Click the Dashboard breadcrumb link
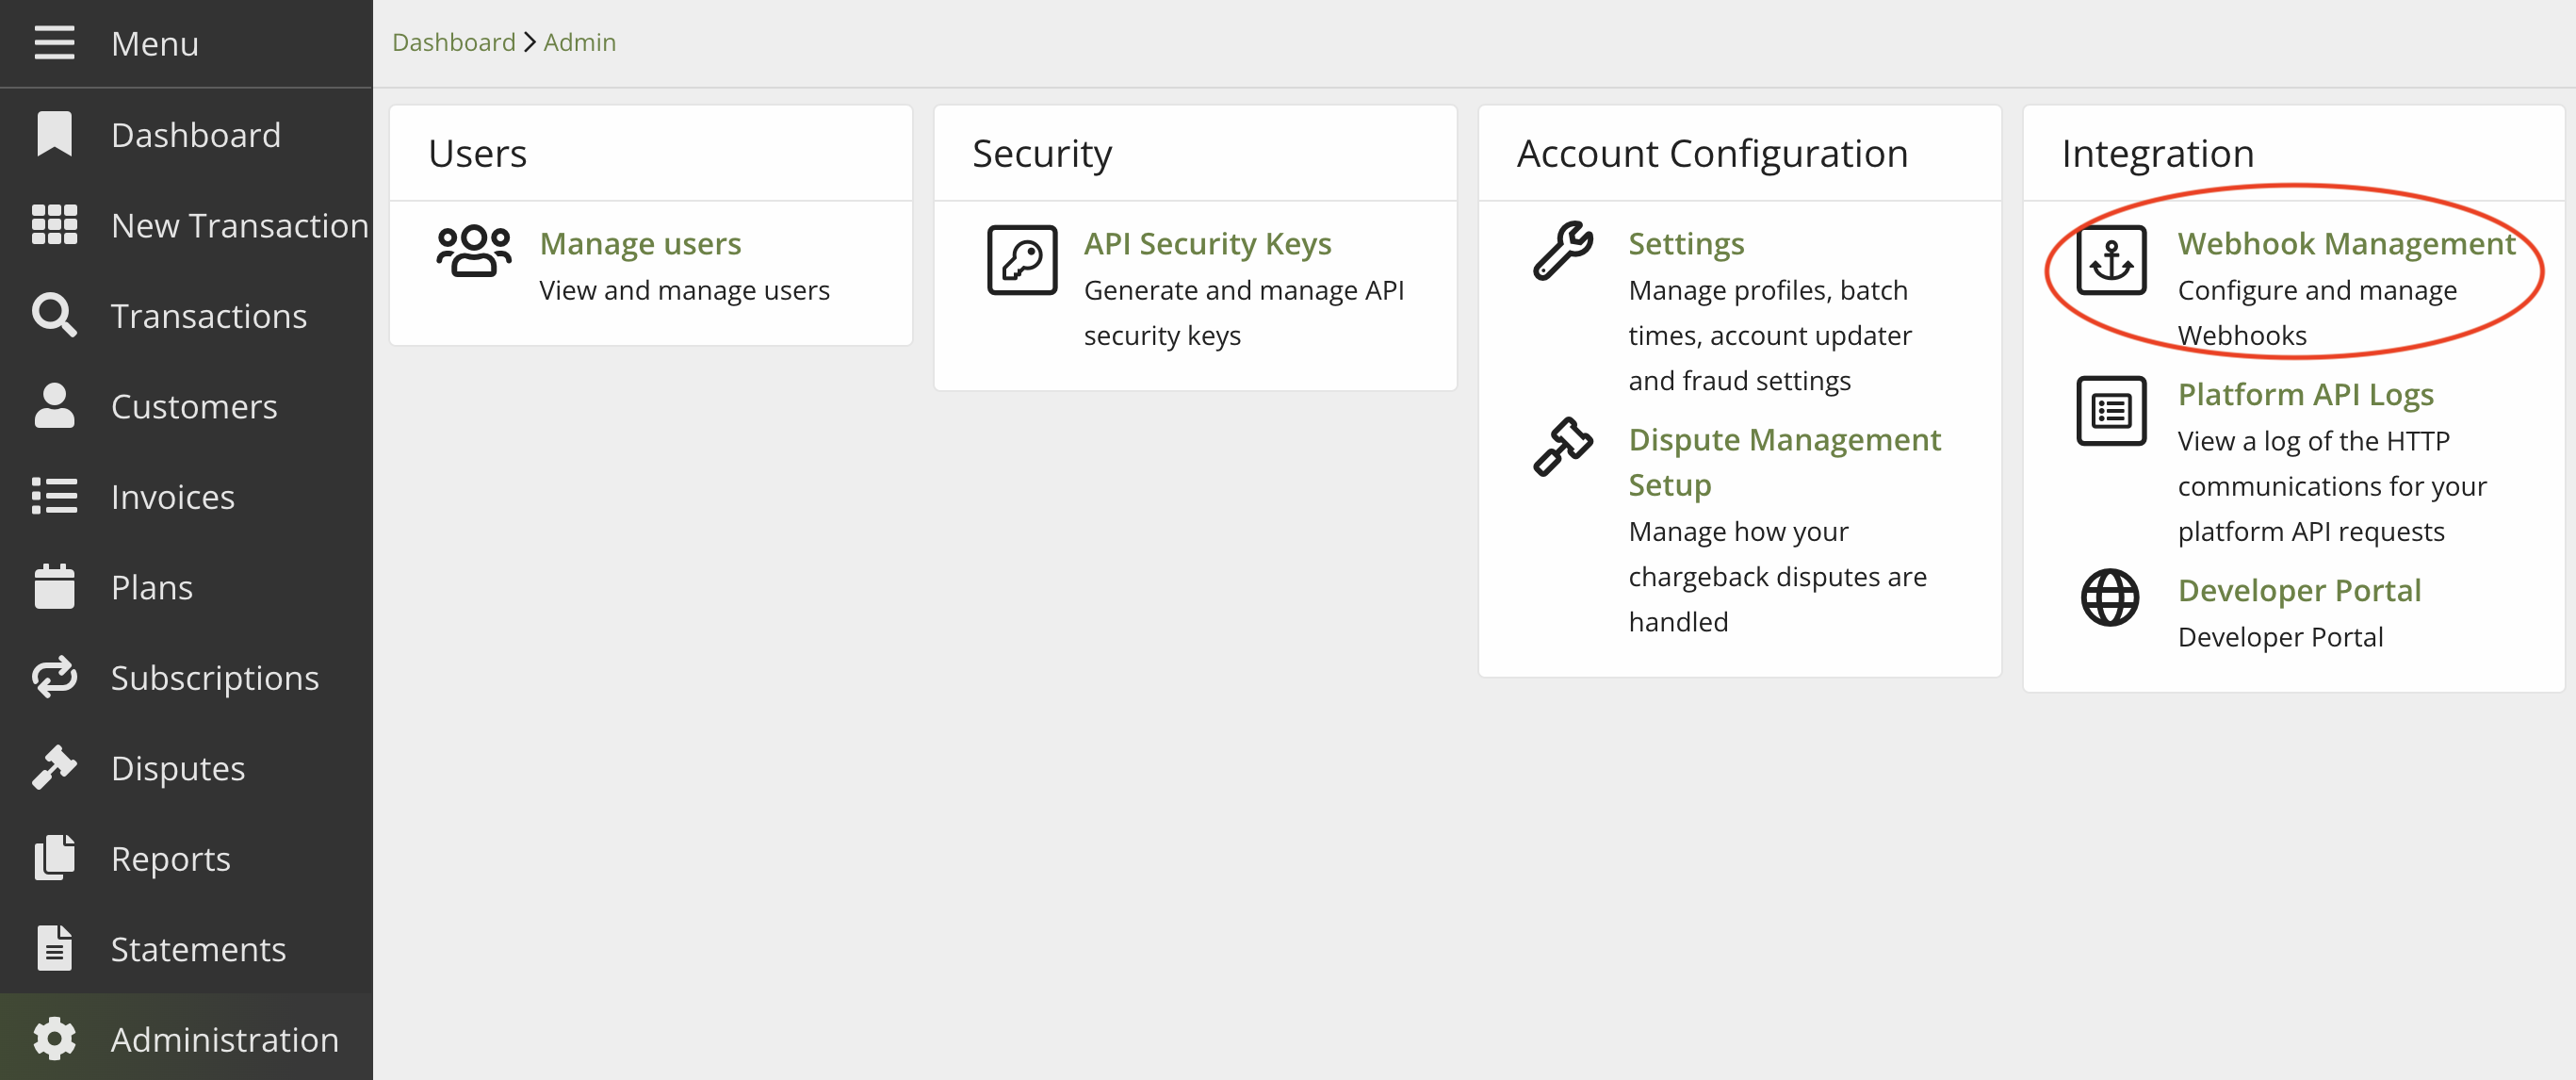 (453, 42)
